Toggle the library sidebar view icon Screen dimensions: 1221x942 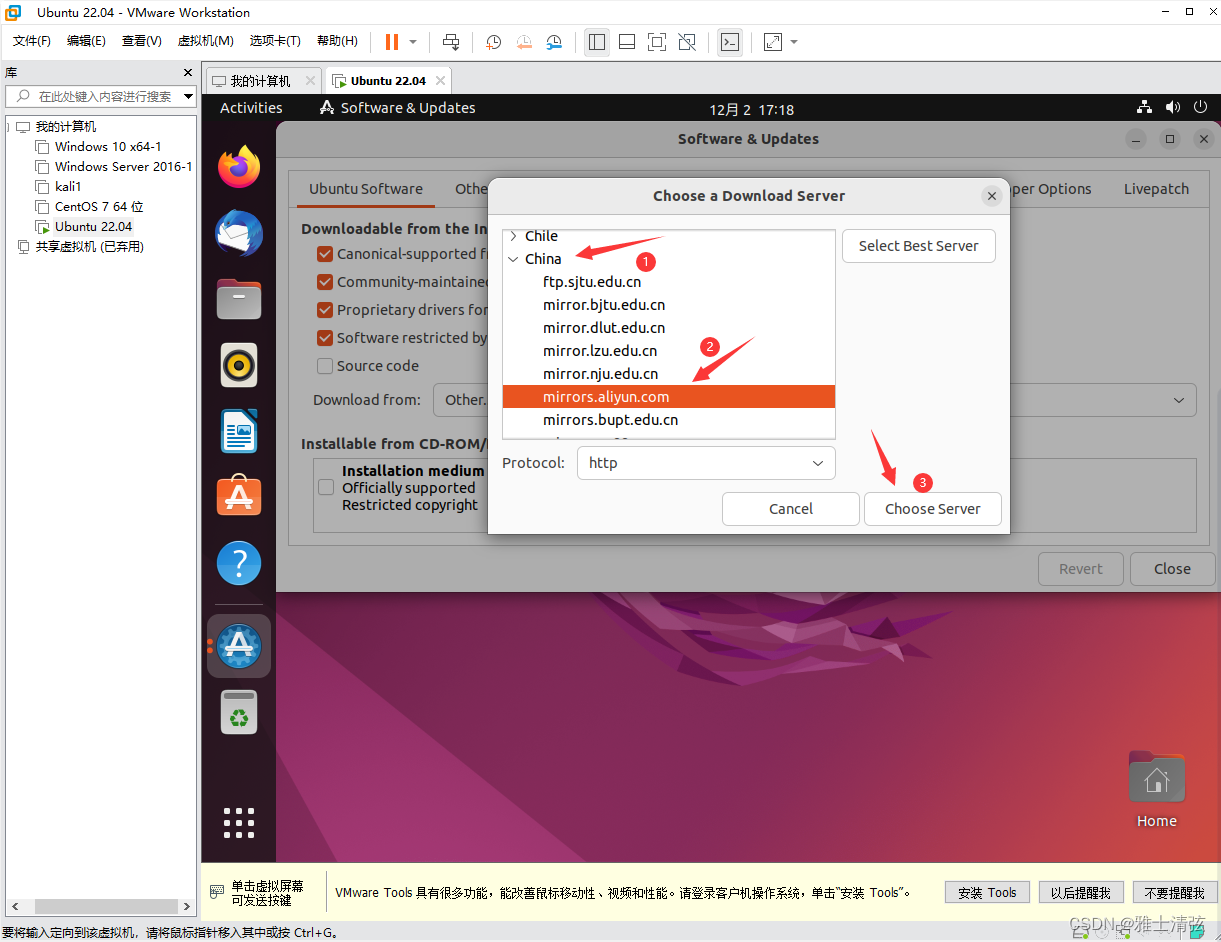coord(597,42)
